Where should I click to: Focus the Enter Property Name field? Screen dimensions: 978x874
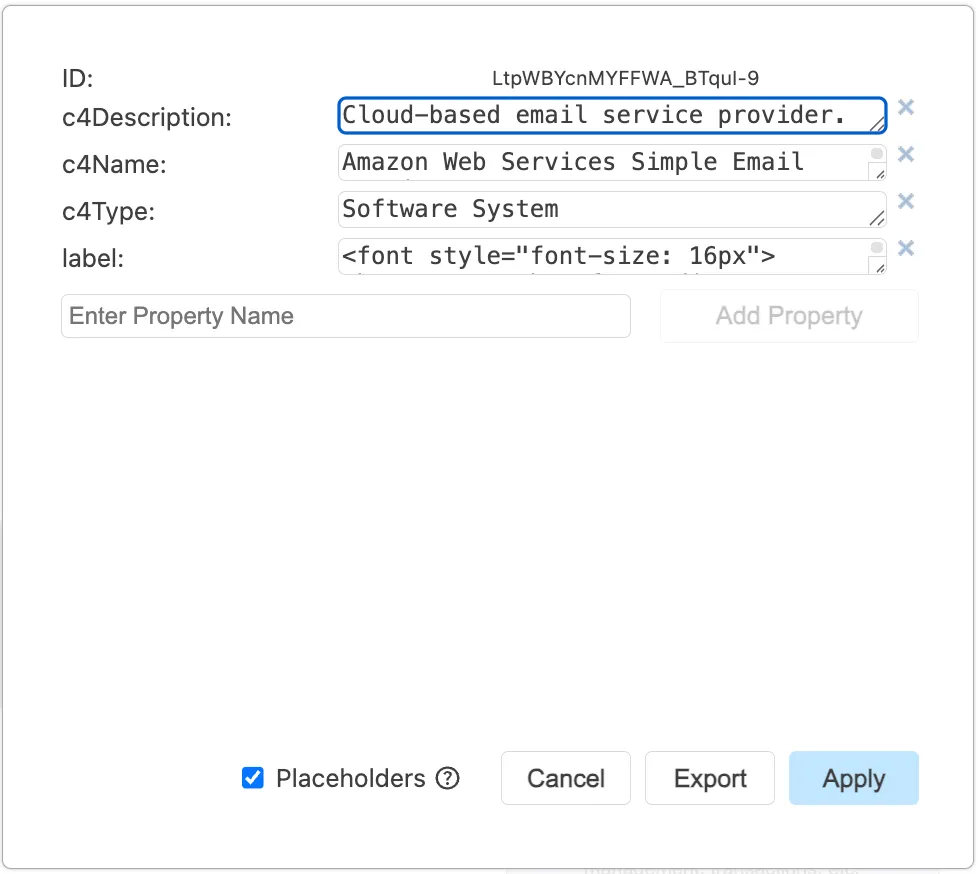(345, 316)
